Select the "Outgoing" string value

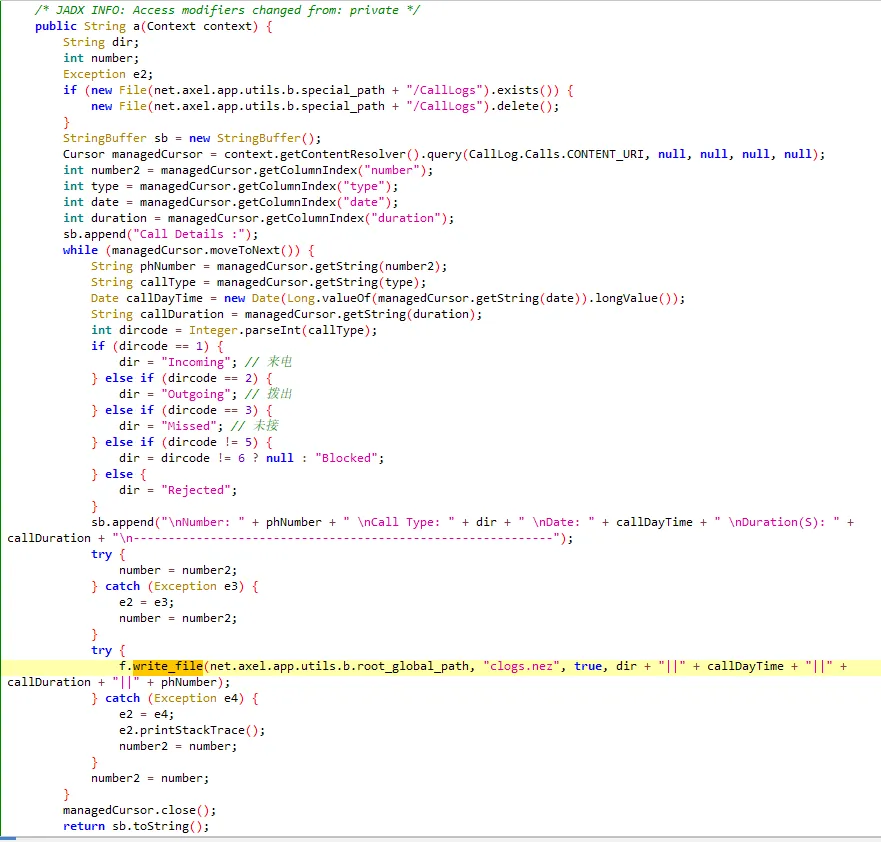(196, 394)
